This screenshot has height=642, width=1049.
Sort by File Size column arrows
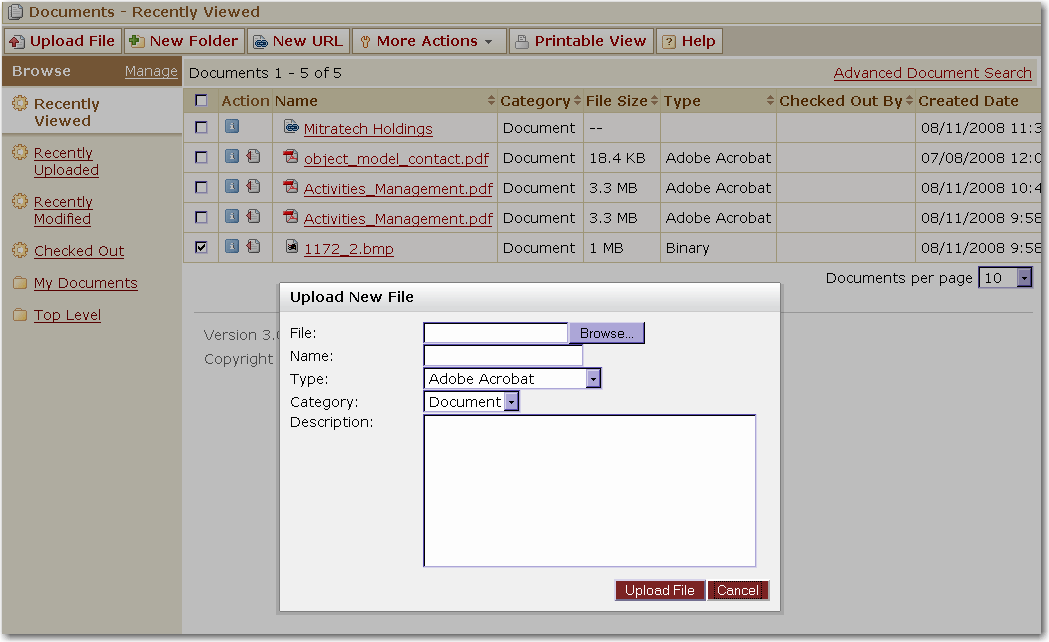pyautogui.click(x=654, y=100)
